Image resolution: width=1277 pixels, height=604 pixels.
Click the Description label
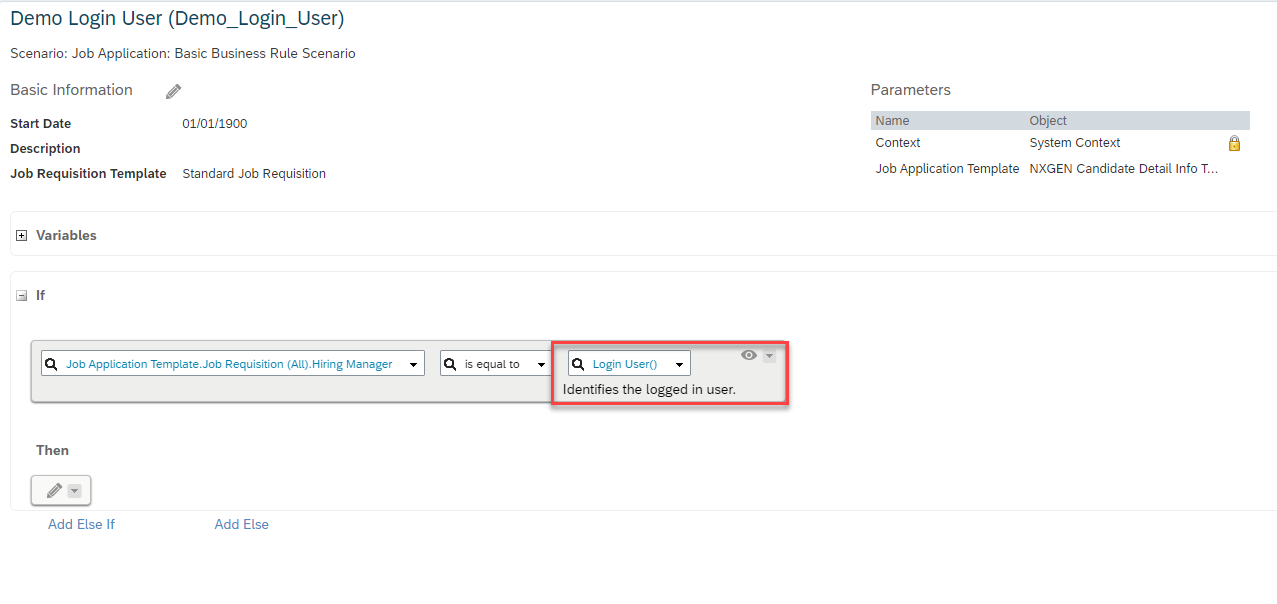pyautogui.click(x=45, y=149)
